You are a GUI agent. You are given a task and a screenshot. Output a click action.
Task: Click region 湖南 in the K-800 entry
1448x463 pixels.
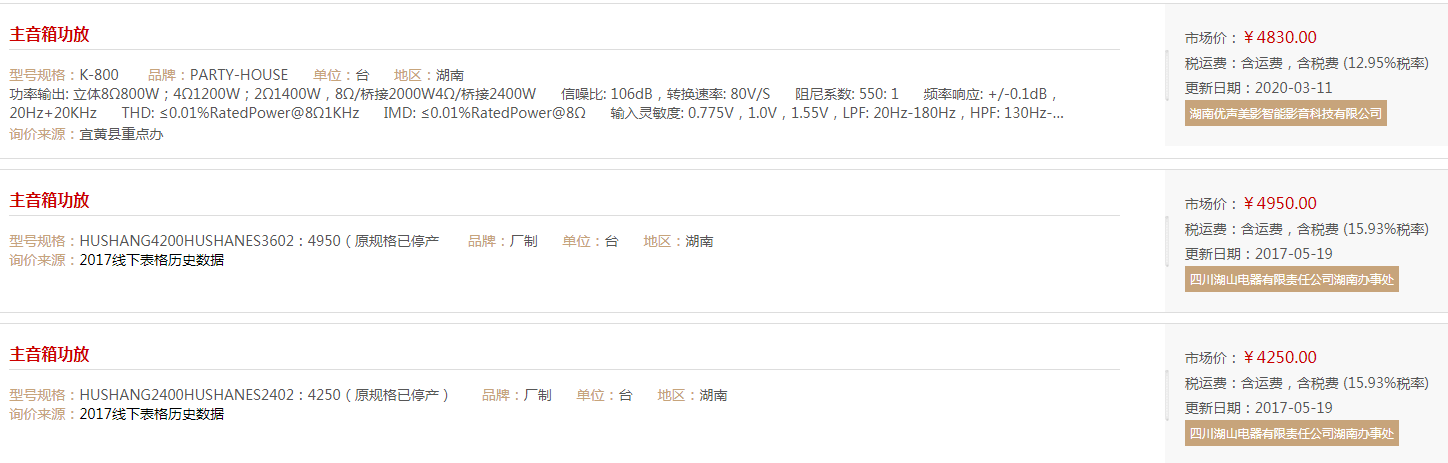(450, 75)
